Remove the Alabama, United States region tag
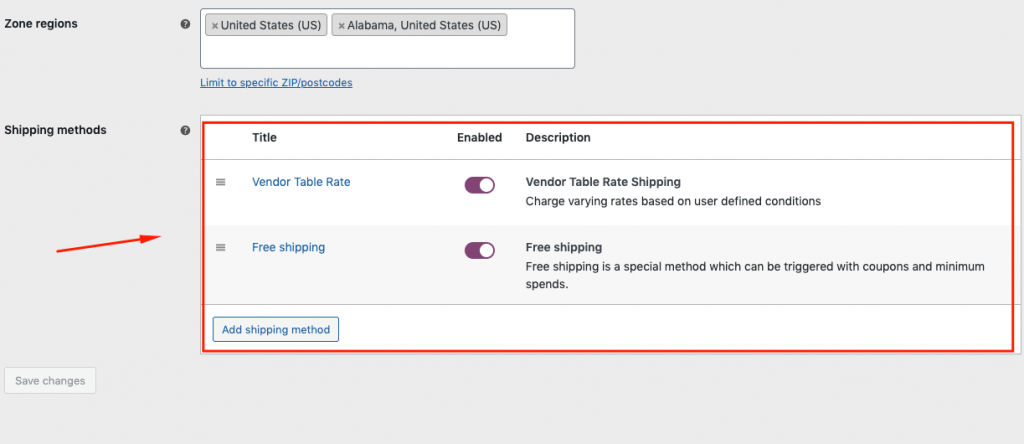The image size is (1024, 444). tap(341, 26)
